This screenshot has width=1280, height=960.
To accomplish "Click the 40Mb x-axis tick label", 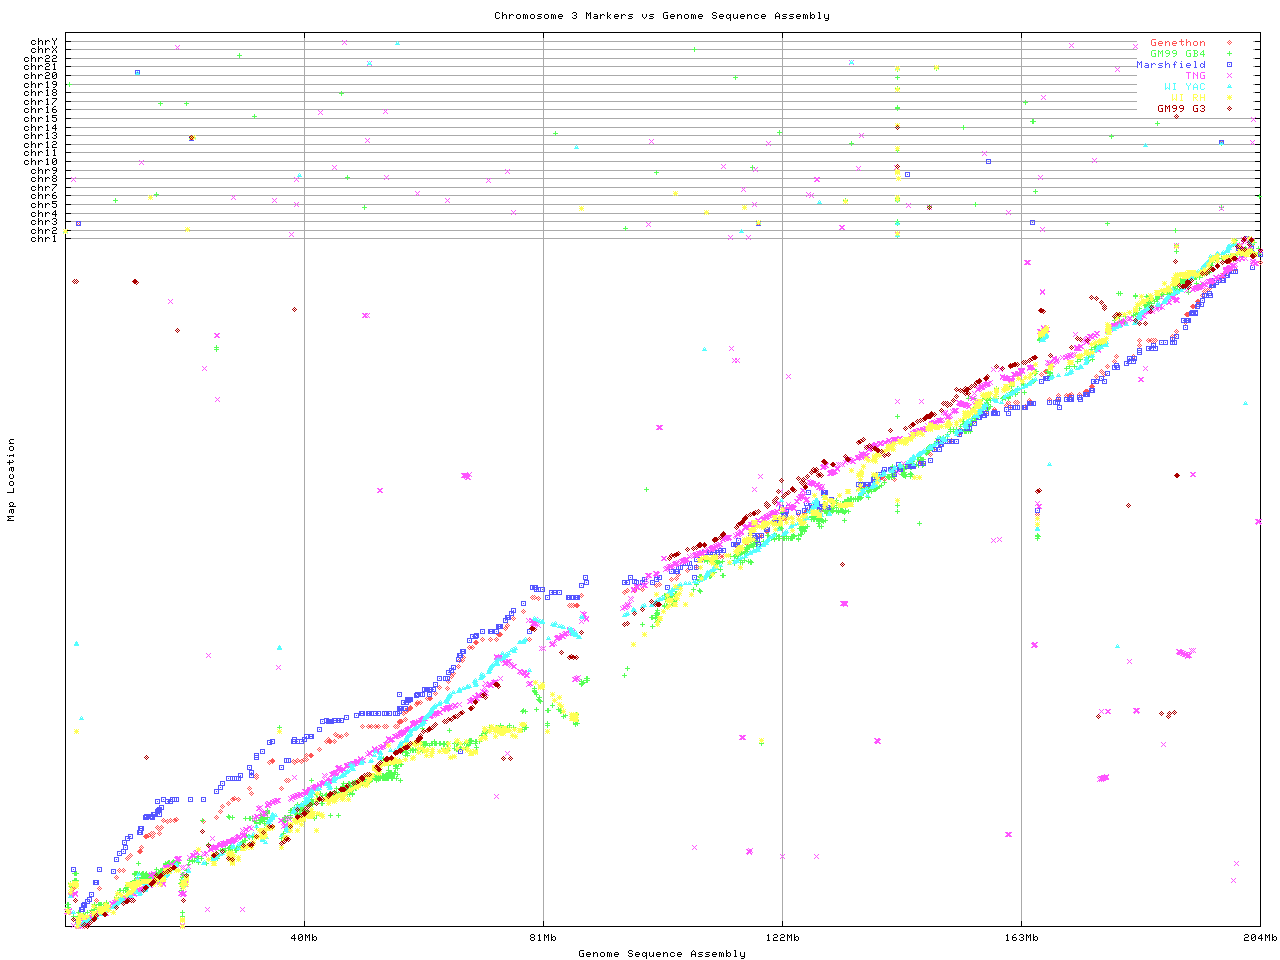I will point(304,938).
